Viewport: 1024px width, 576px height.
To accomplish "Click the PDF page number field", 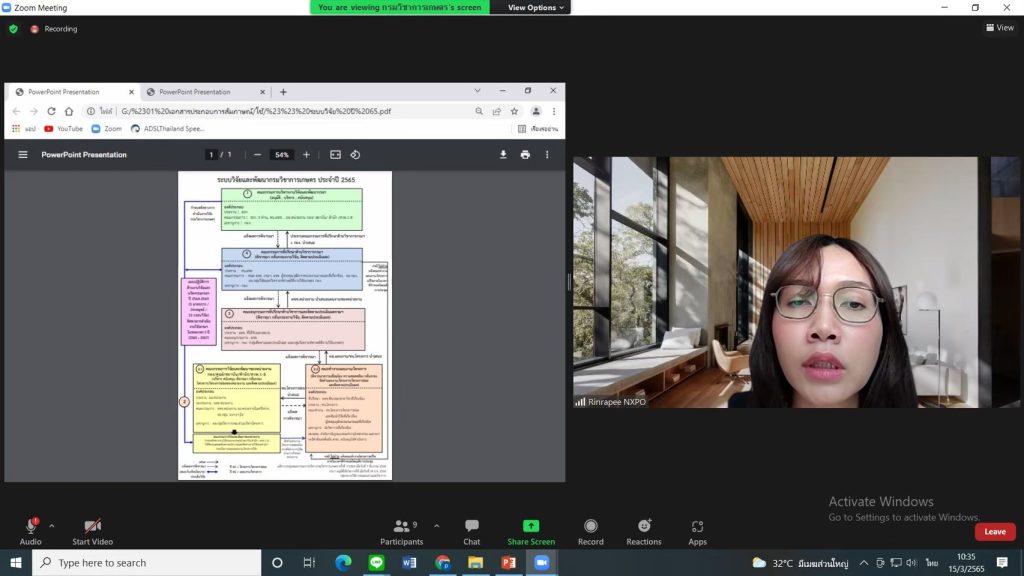I will [x=211, y=155].
